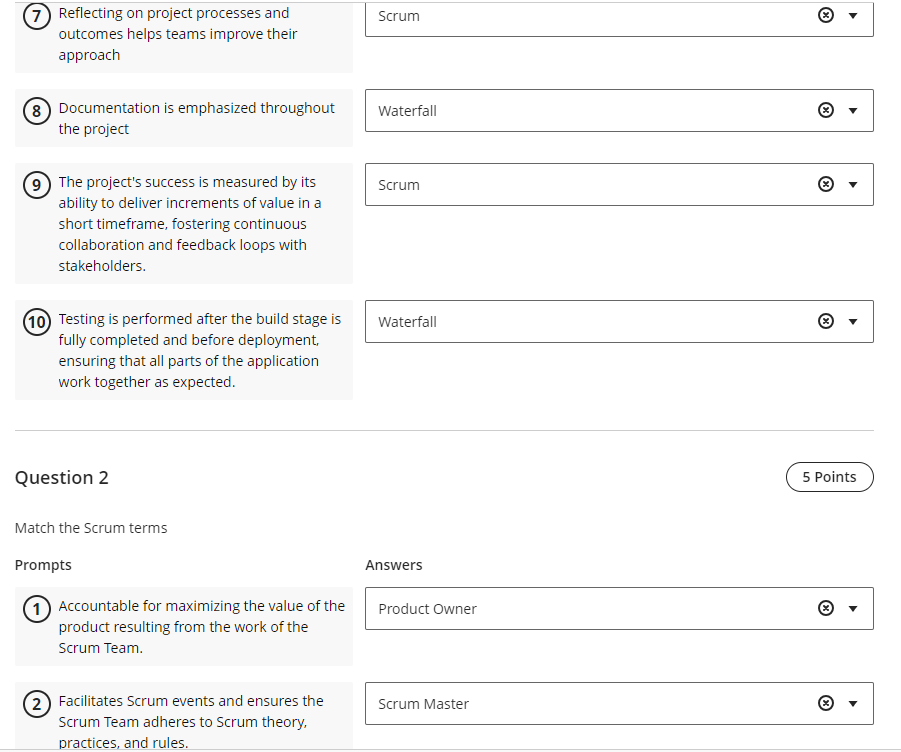Click the Prompts column header
This screenshot has height=752, width=901.
coord(43,564)
